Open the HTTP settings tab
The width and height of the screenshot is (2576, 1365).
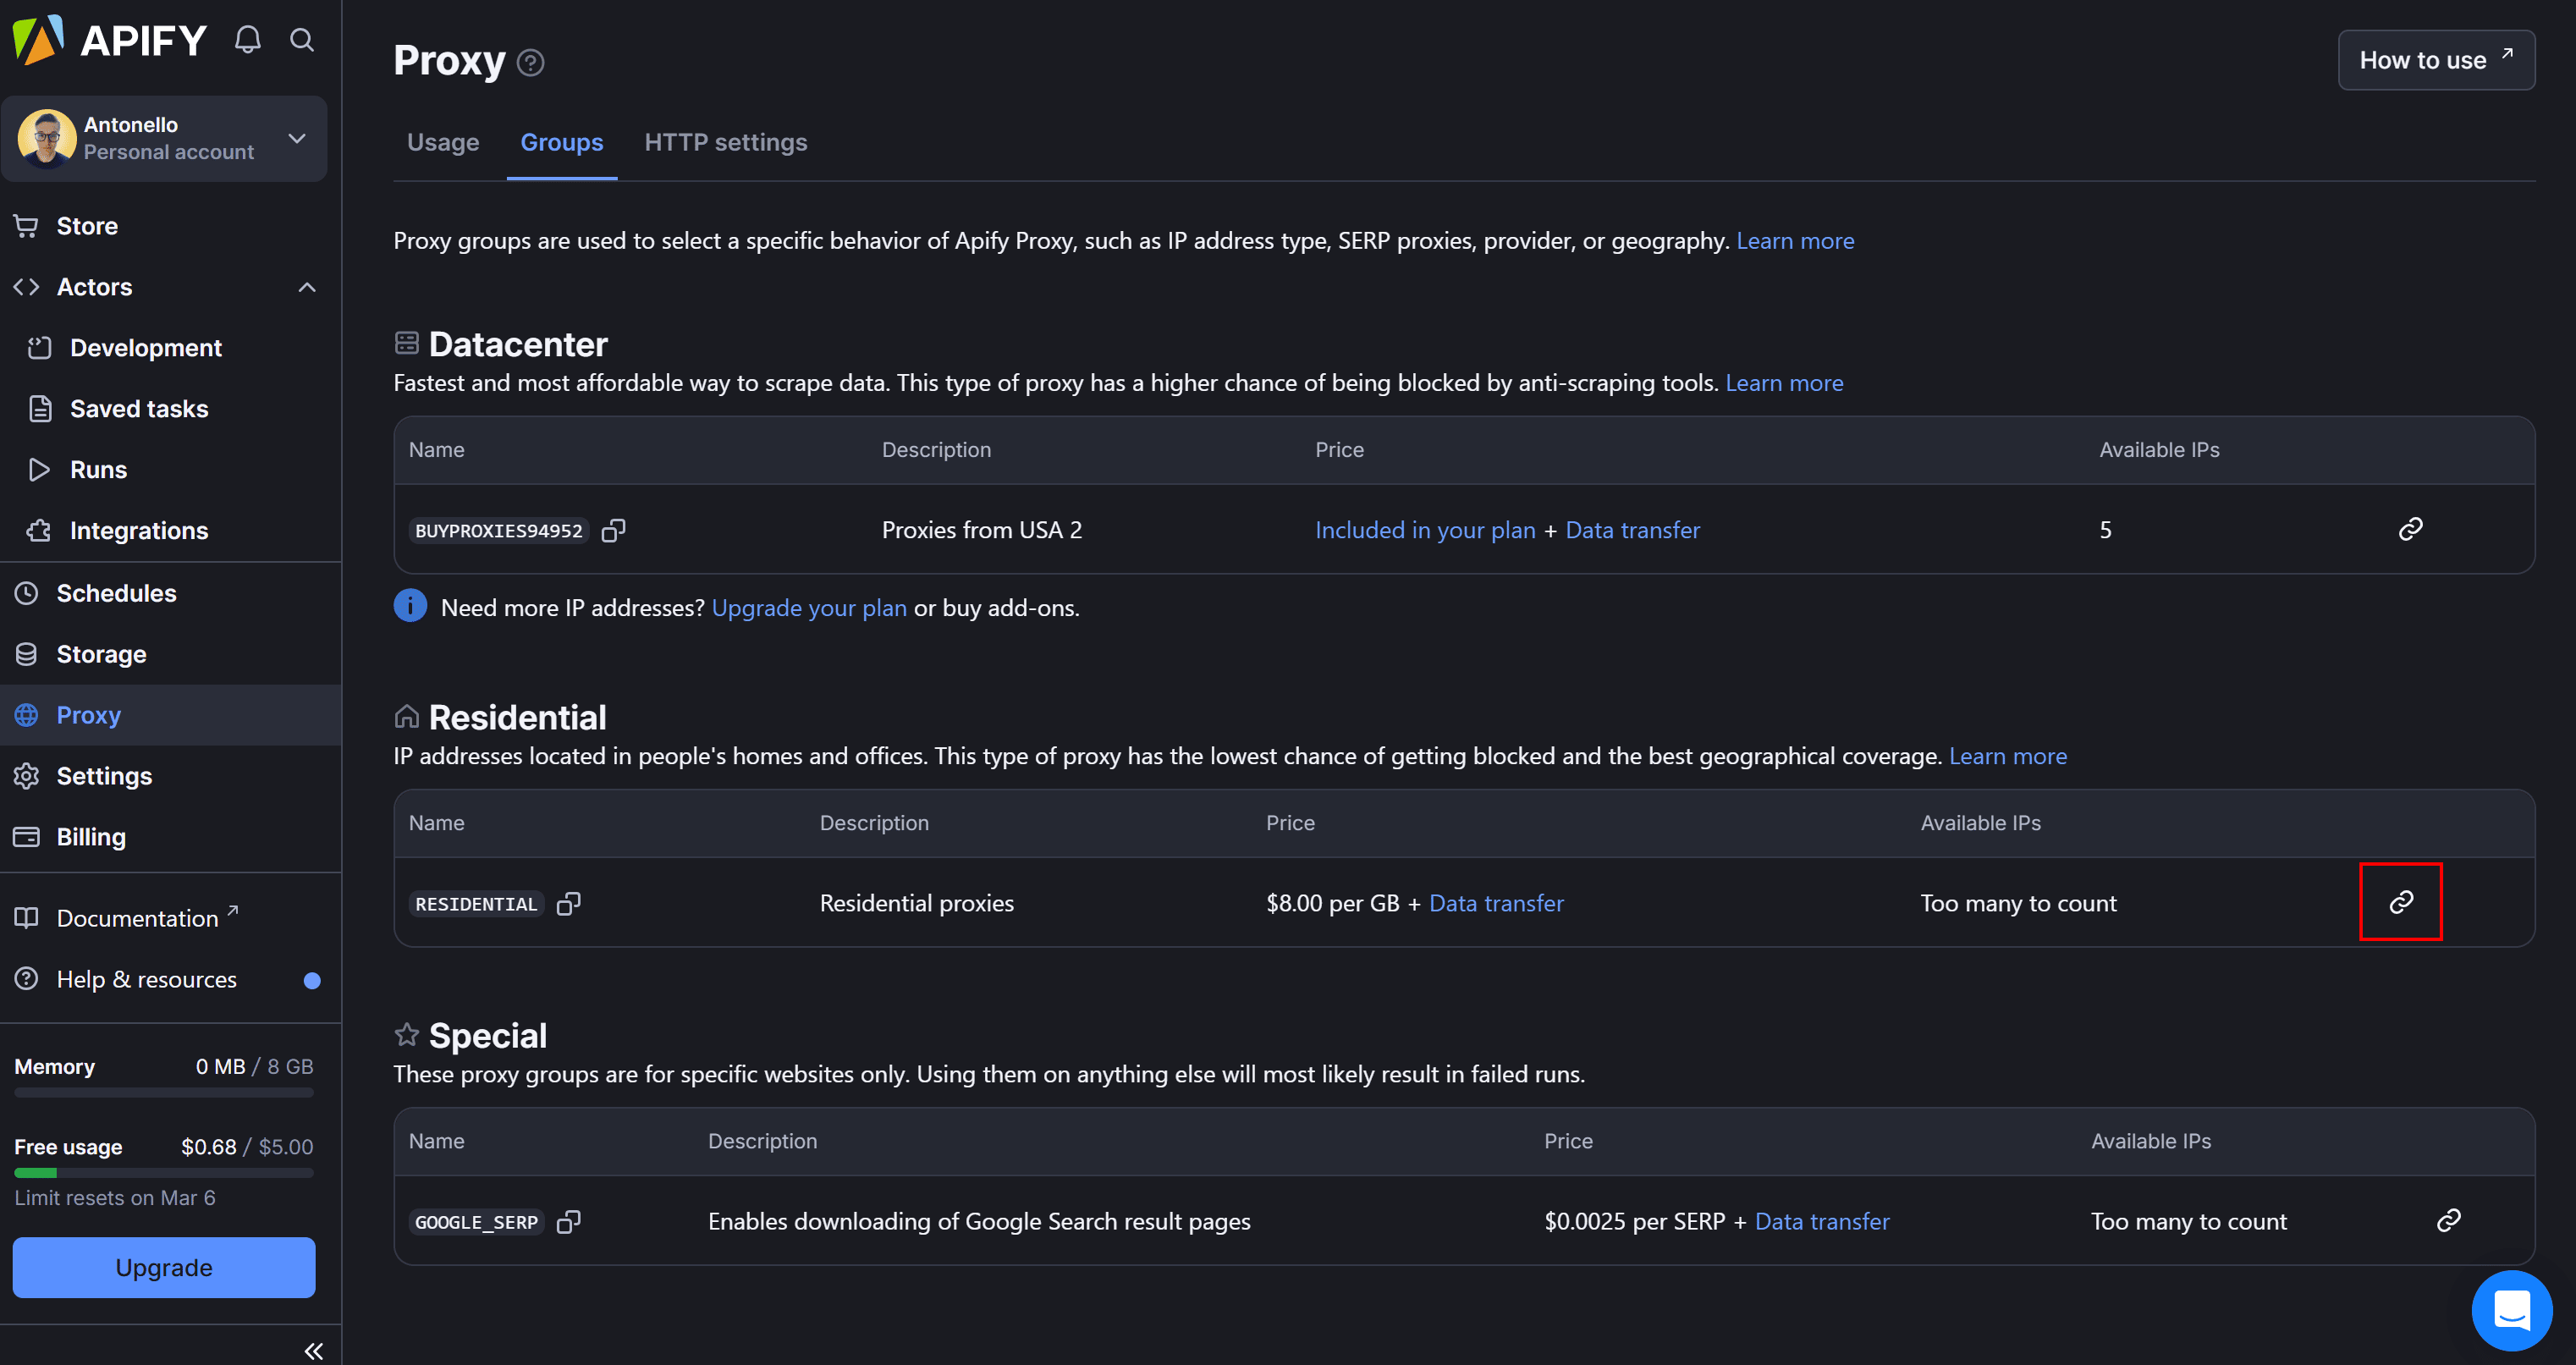(x=725, y=142)
